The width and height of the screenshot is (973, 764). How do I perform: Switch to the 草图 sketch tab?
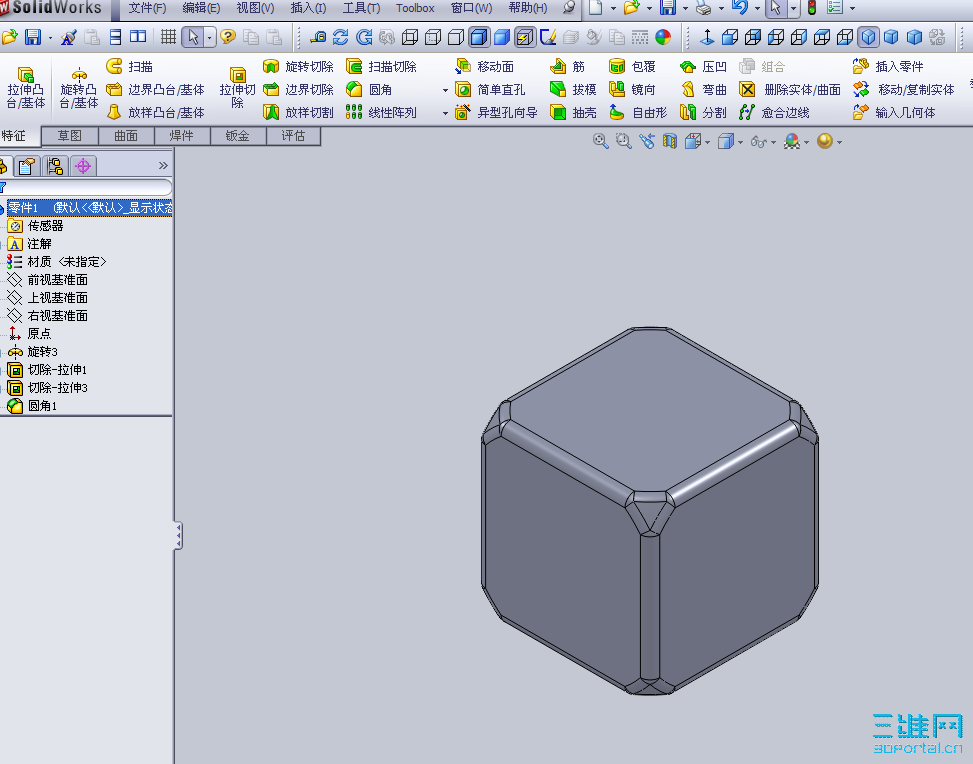(x=70, y=136)
